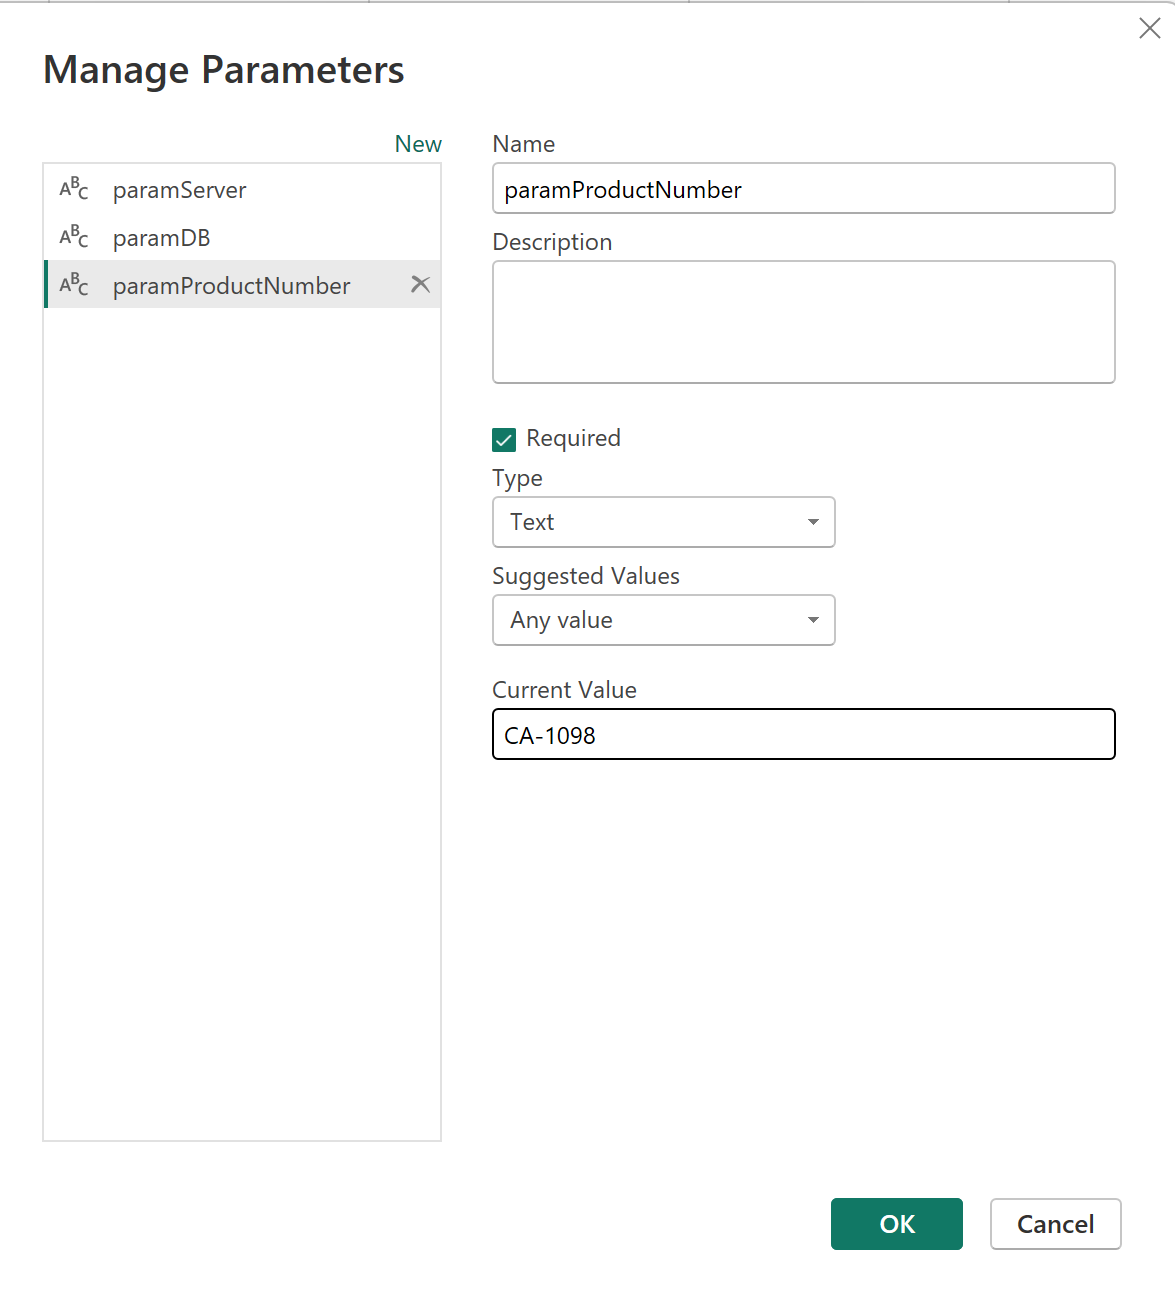
Task: Delete paramProductNumber using the X icon
Action: 421,284
